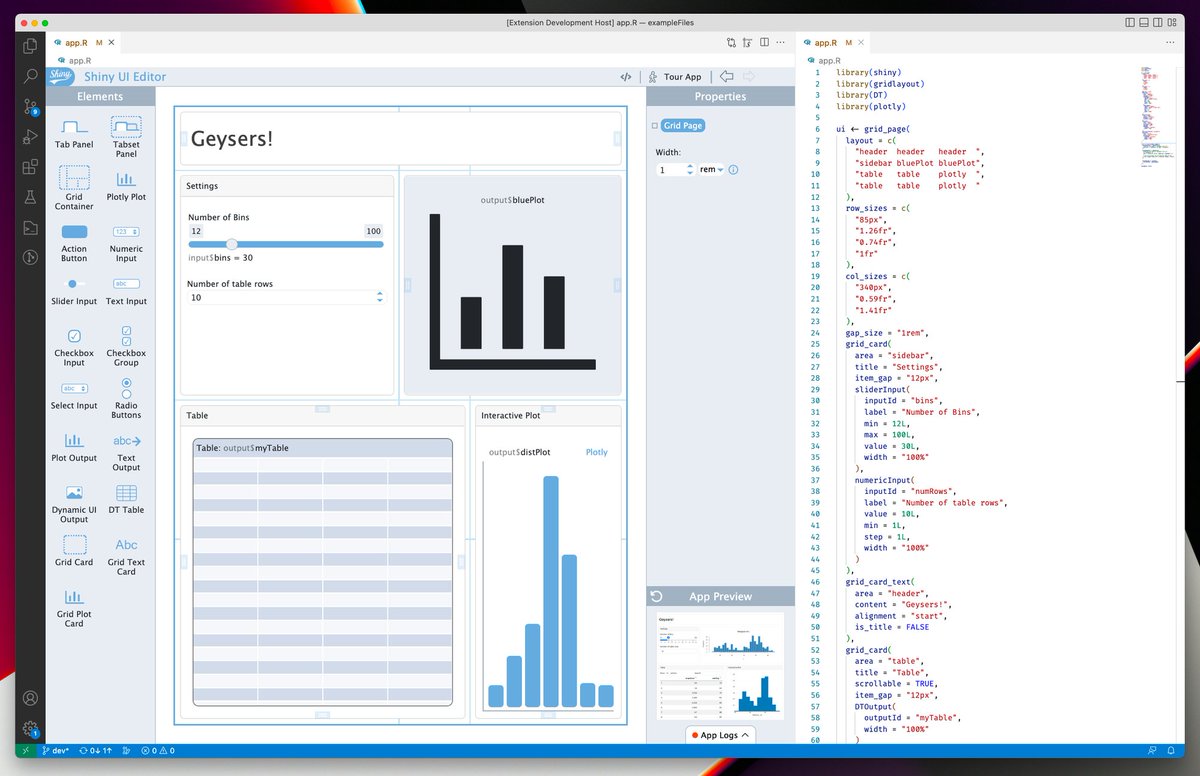
Task: Click the stepper on Number of table rows
Action: 379,297
